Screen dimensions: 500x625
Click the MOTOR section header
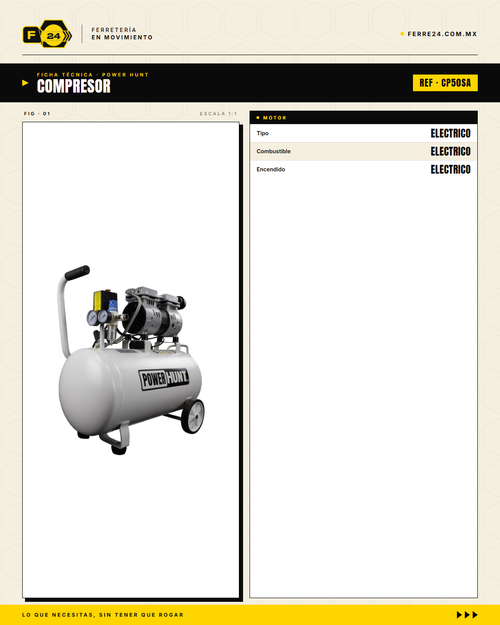363,118
